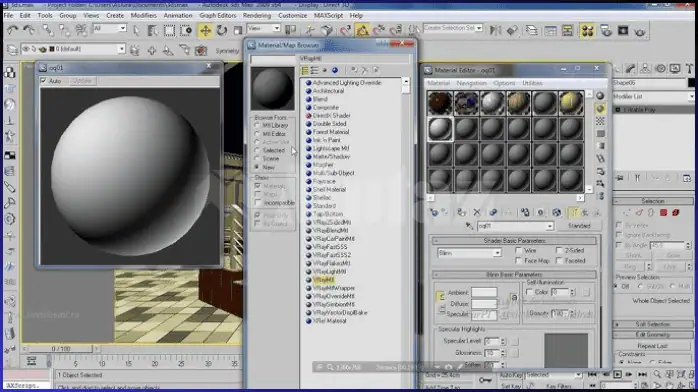Screen dimensions: 698x392
Task: Tick the Incompatible checkbox in browser
Action: click(258, 202)
